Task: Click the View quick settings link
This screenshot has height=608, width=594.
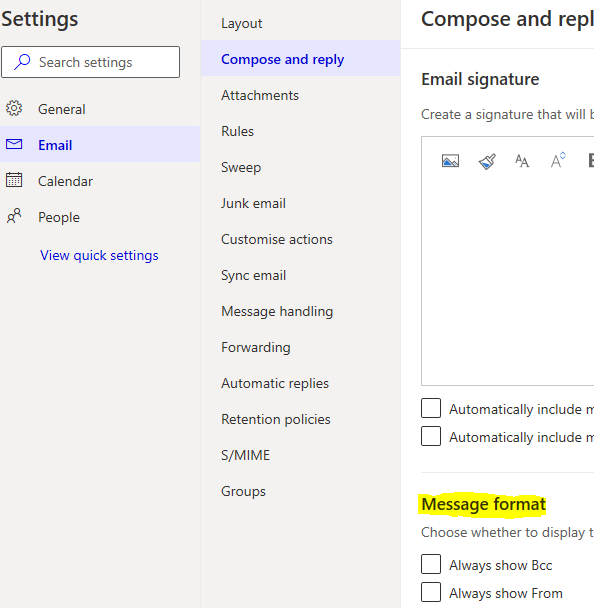Action: tap(99, 255)
